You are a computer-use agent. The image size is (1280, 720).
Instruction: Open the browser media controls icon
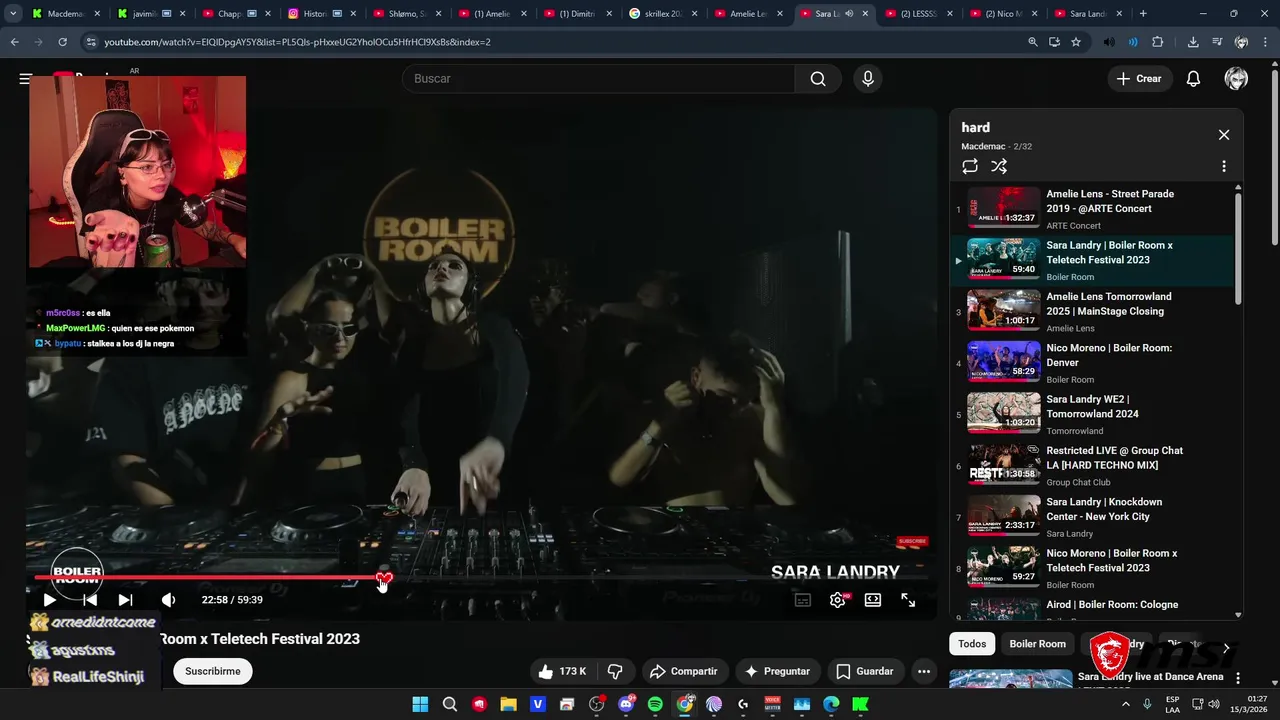(x=1217, y=42)
